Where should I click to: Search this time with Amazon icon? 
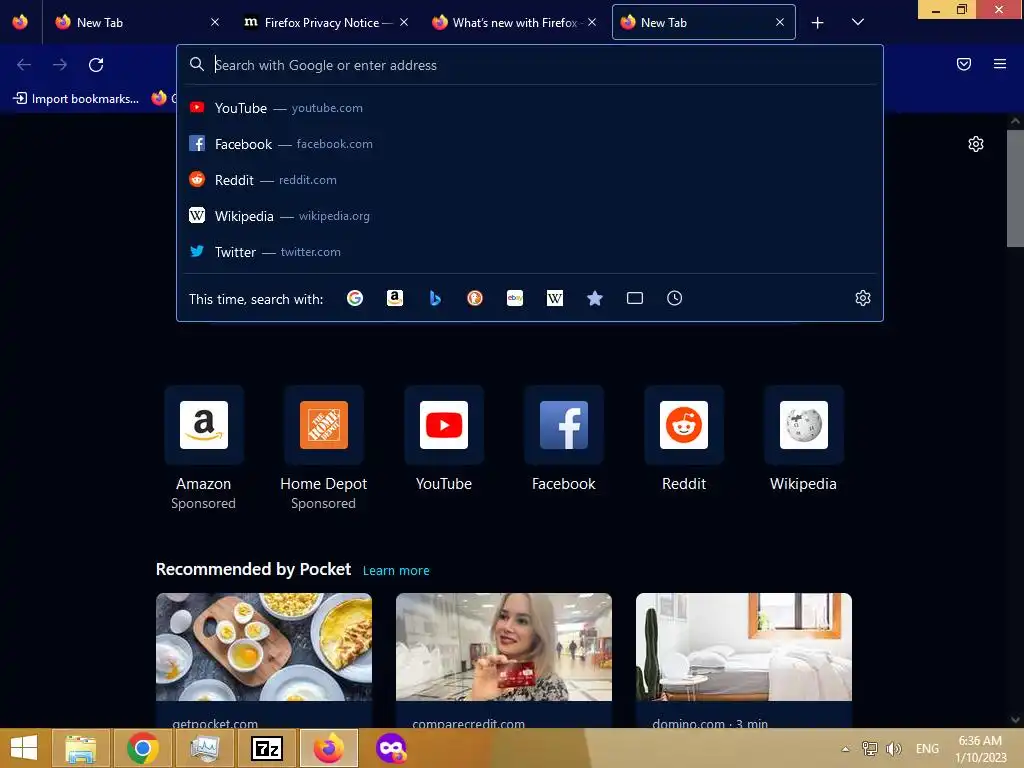395,298
